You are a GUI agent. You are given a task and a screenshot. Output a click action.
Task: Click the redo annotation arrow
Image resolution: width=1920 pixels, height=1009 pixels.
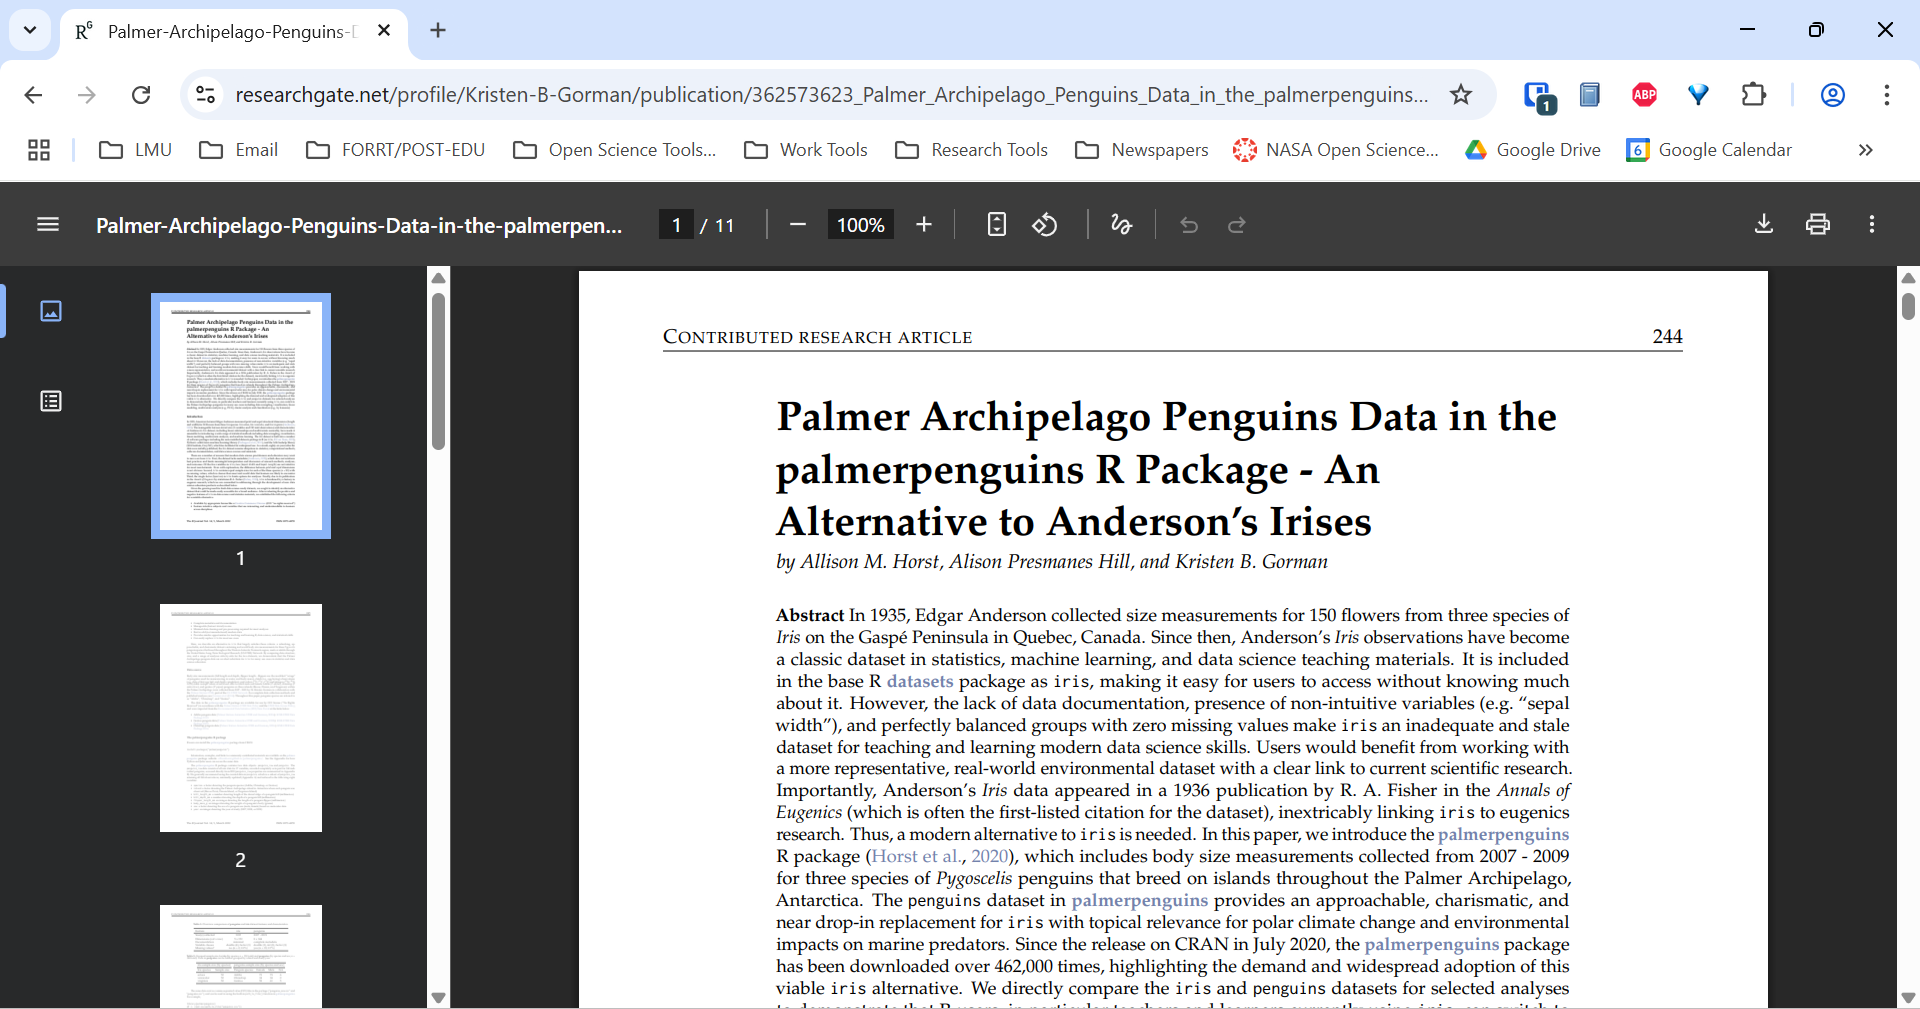pos(1237,225)
